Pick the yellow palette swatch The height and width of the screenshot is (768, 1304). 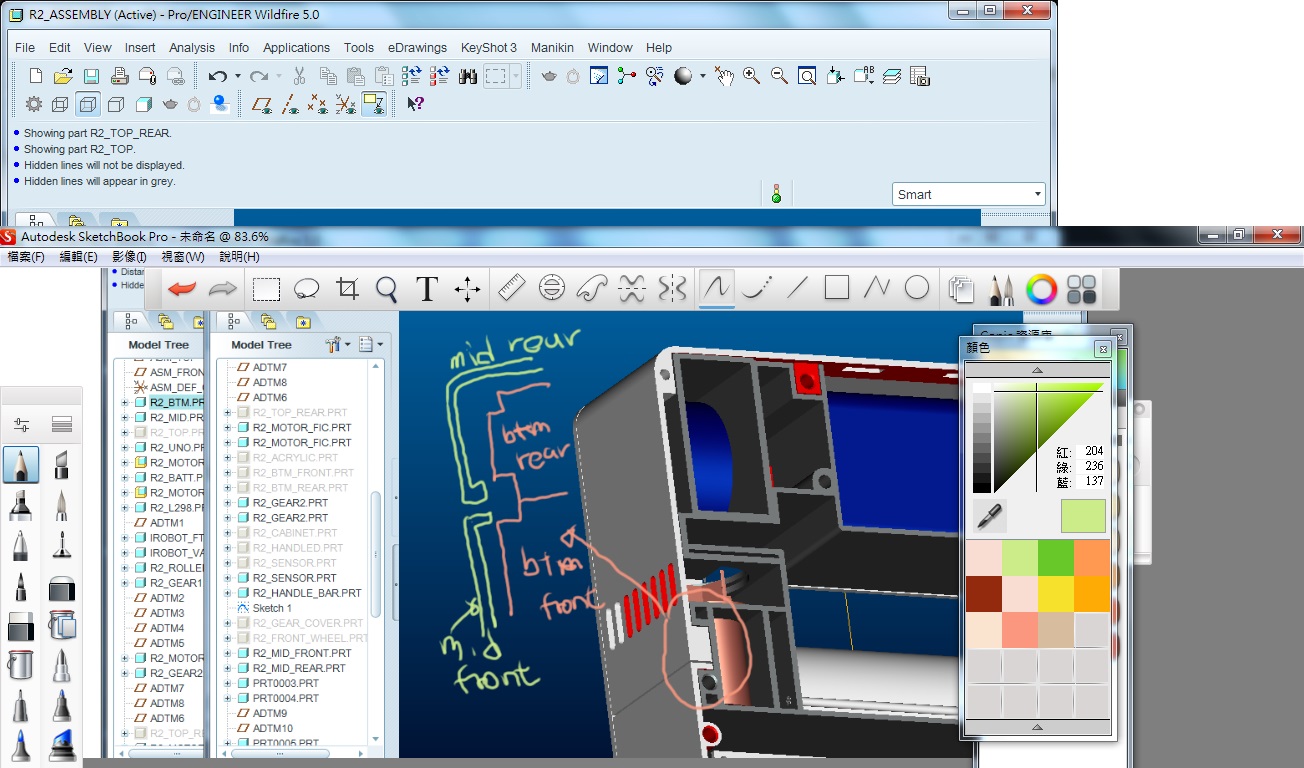(1056, 594)
